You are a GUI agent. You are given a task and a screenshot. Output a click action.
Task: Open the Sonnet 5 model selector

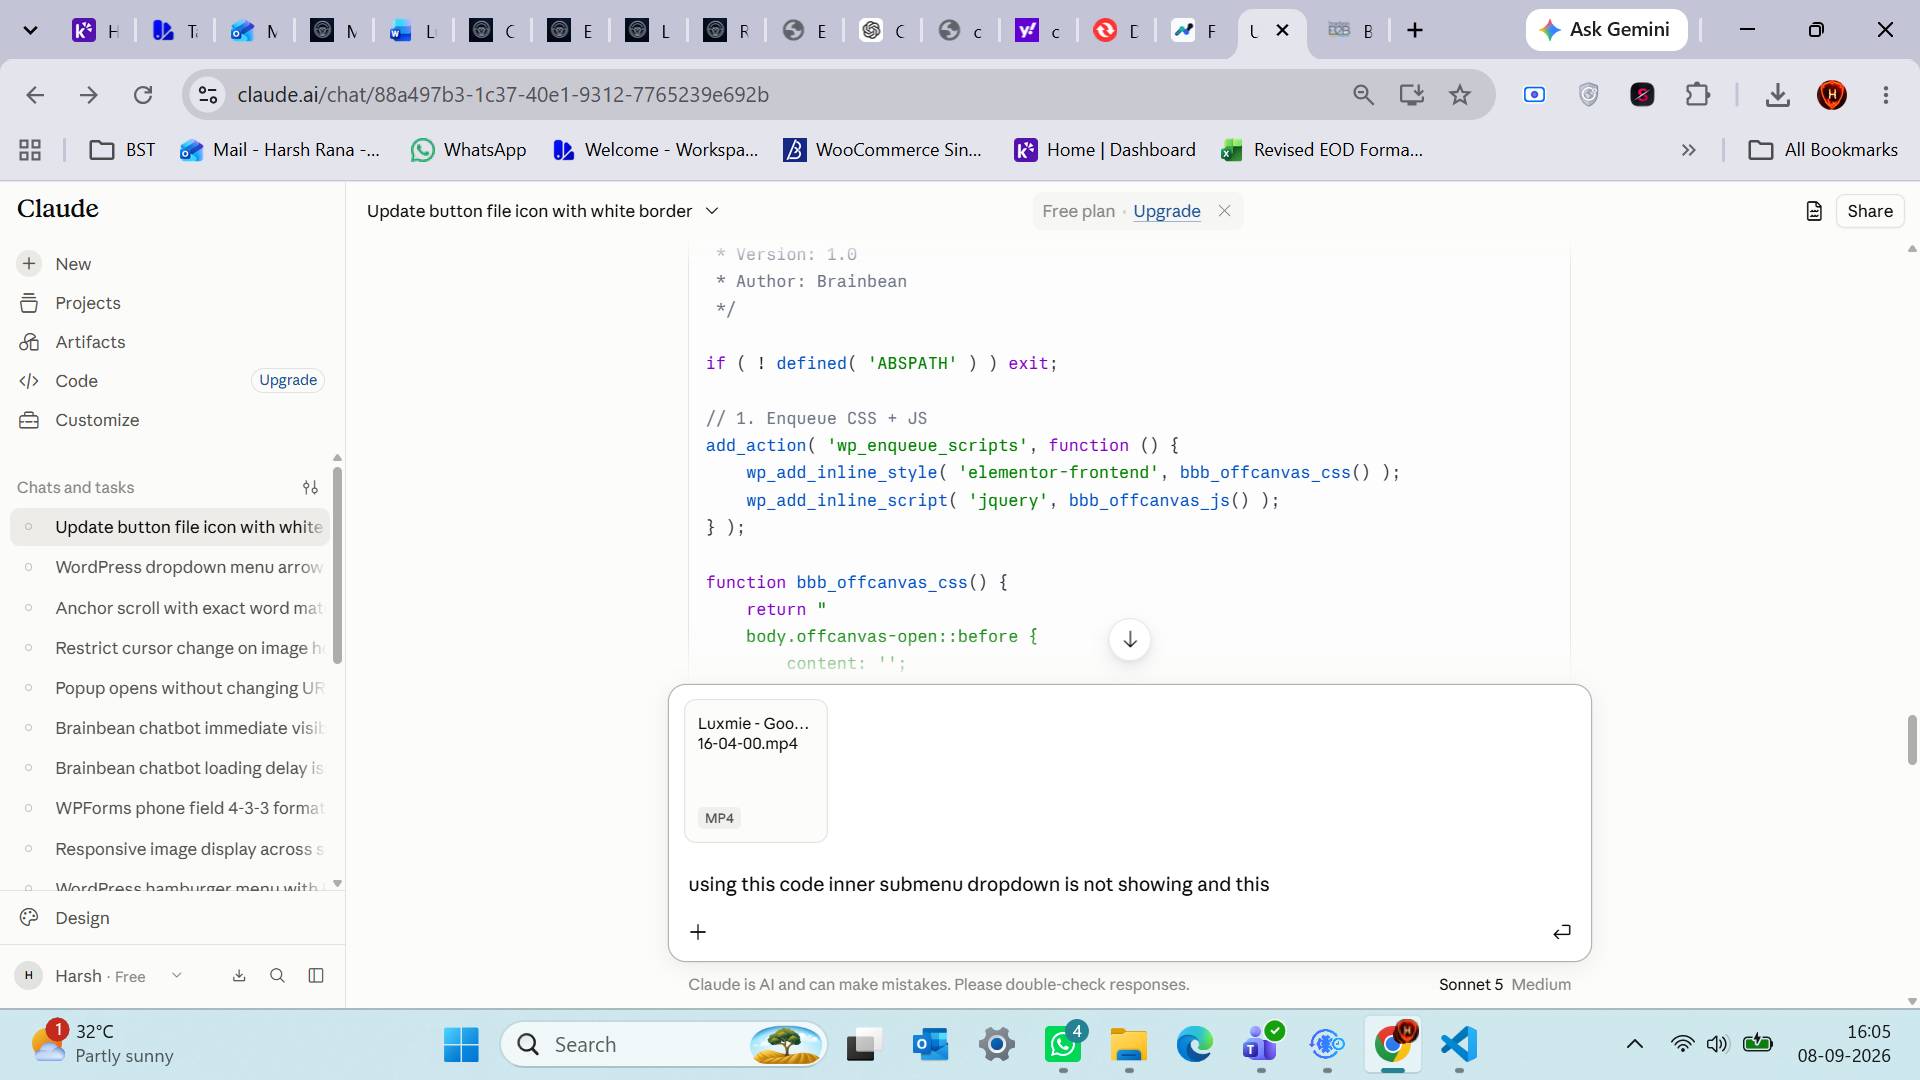pyautogui.click(x=1470, y=985)
